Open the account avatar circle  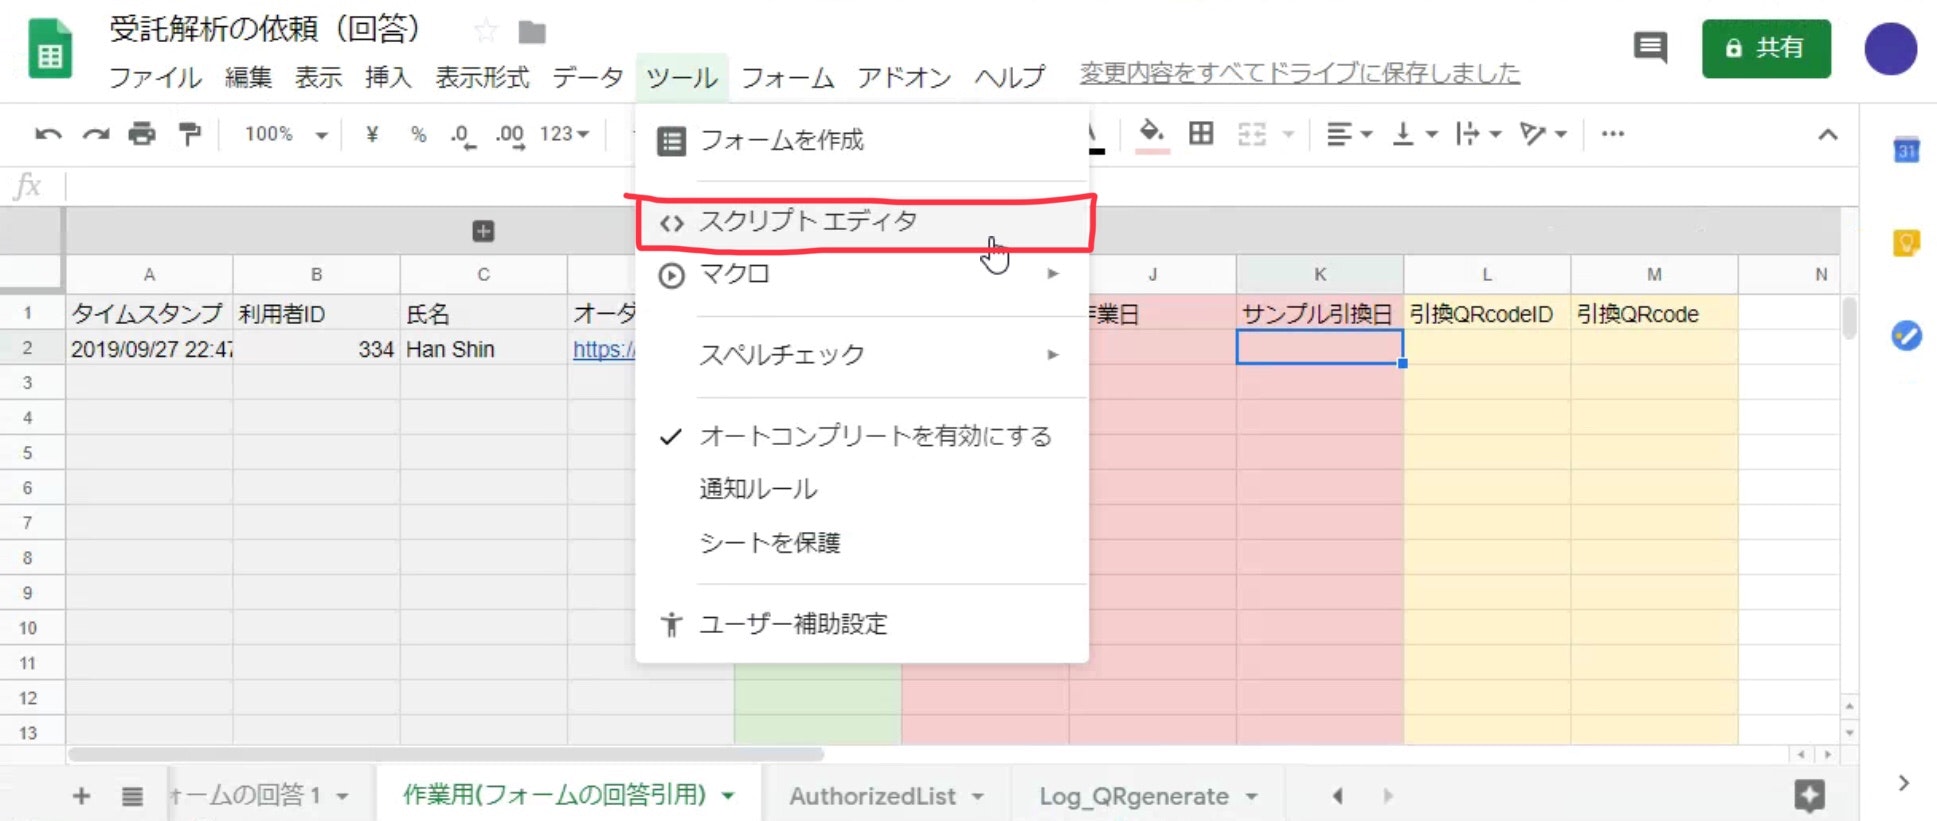click(x=1890, y=49)
